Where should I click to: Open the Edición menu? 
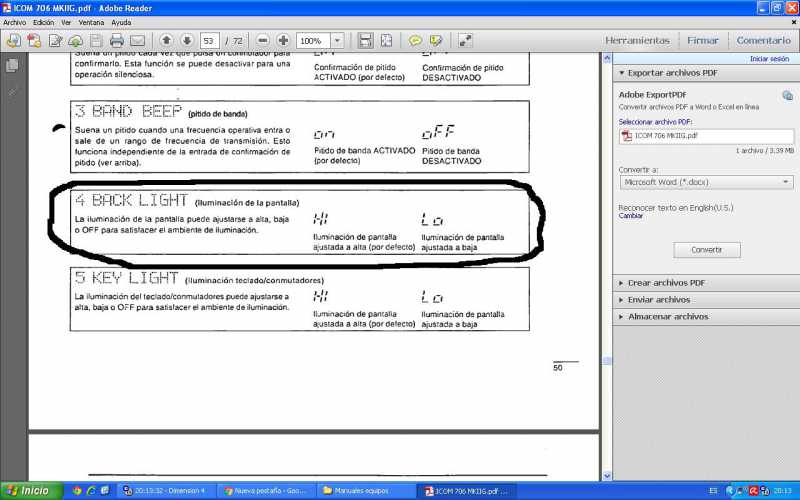pyautogui.click(x=44, y=21)
